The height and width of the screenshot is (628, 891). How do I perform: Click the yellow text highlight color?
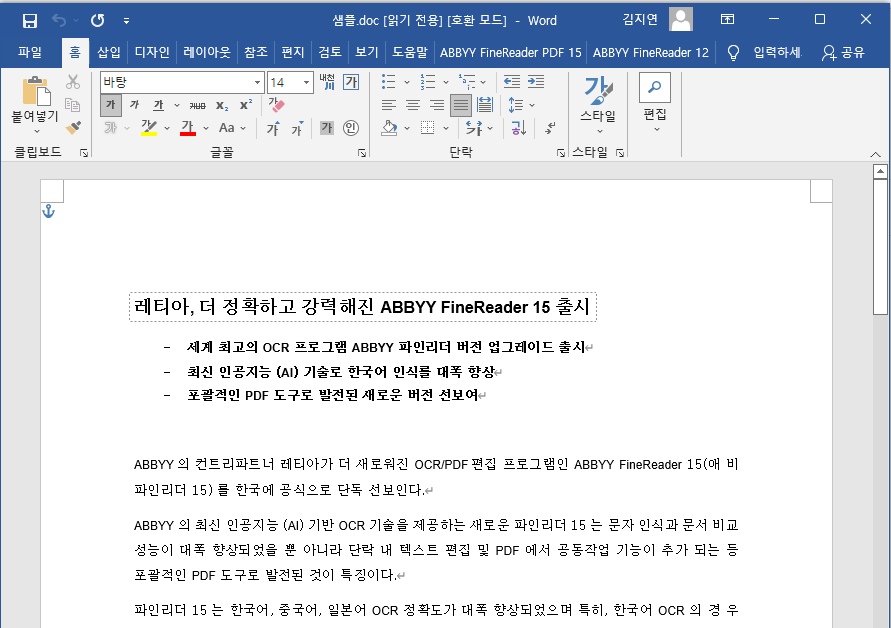149,128
